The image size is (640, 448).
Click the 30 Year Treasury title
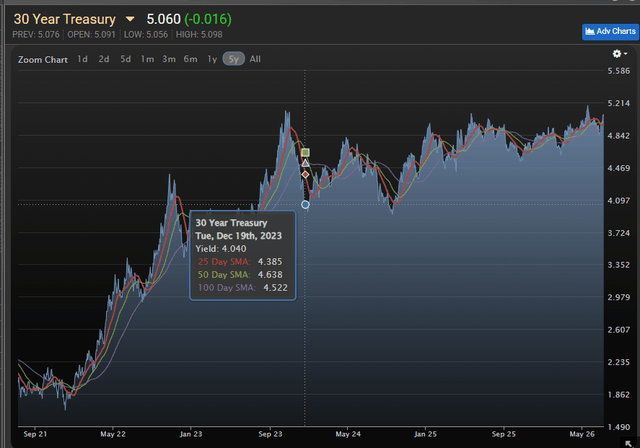pyautogui.click(x=64, y=19)
